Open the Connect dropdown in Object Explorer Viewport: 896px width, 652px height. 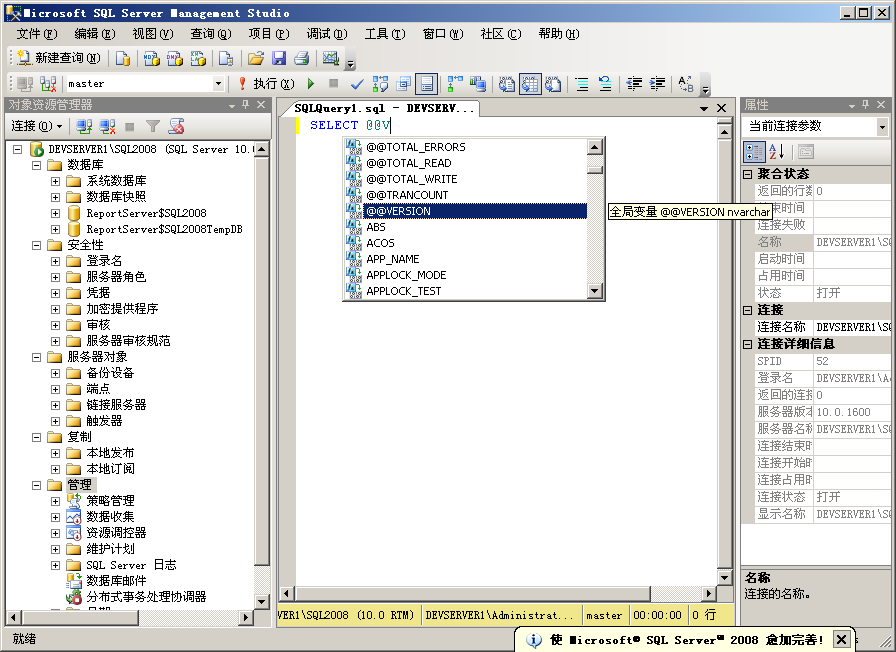pyautogui.click(x=37, y=126)
